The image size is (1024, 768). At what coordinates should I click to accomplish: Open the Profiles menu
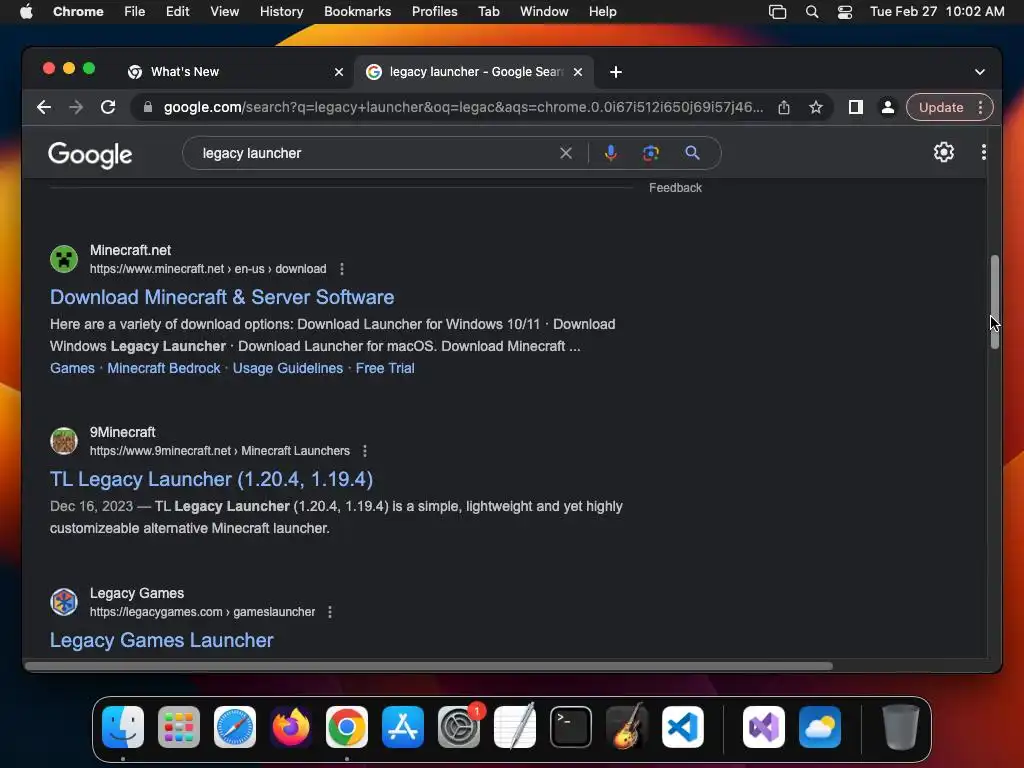434,12
